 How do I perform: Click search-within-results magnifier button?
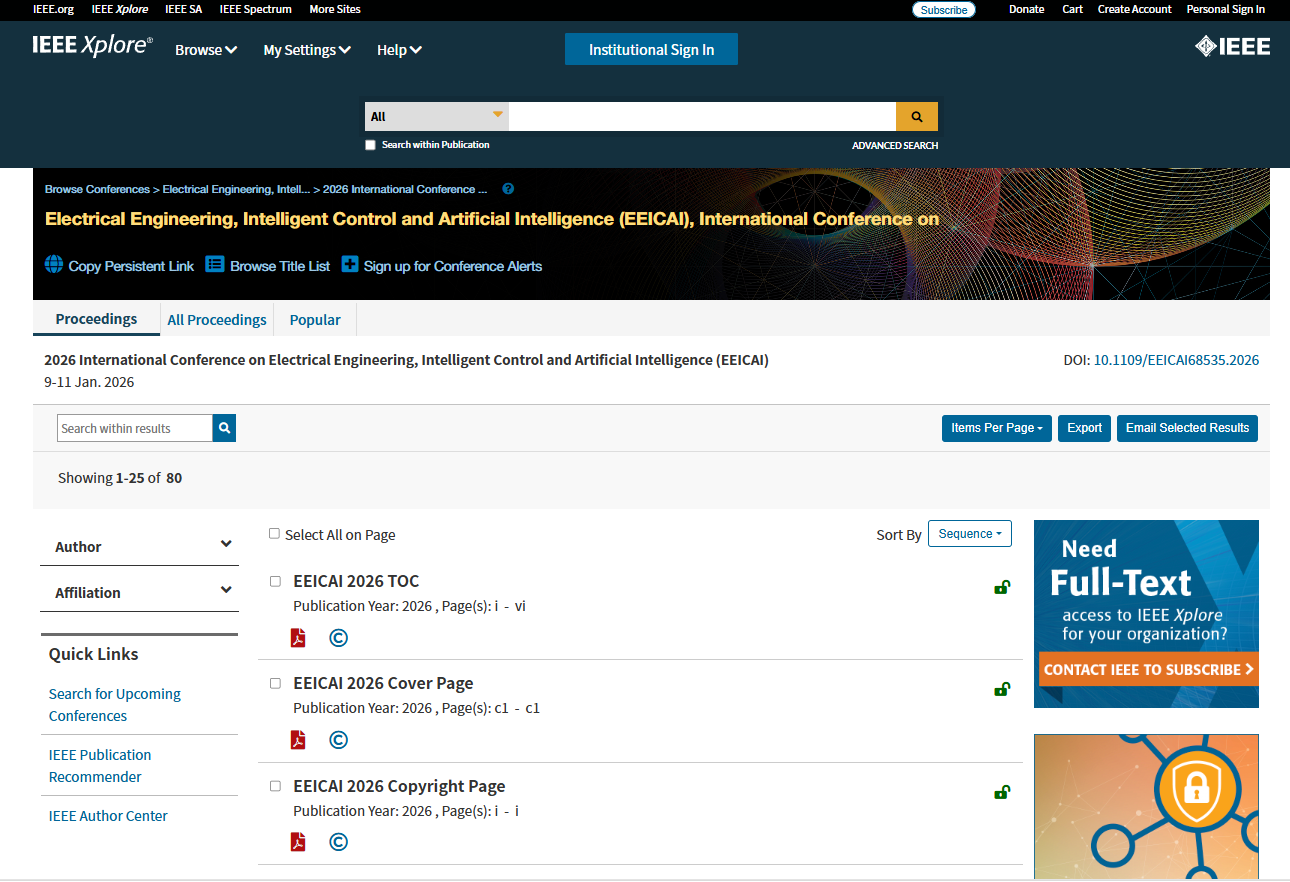click(224, 428)
